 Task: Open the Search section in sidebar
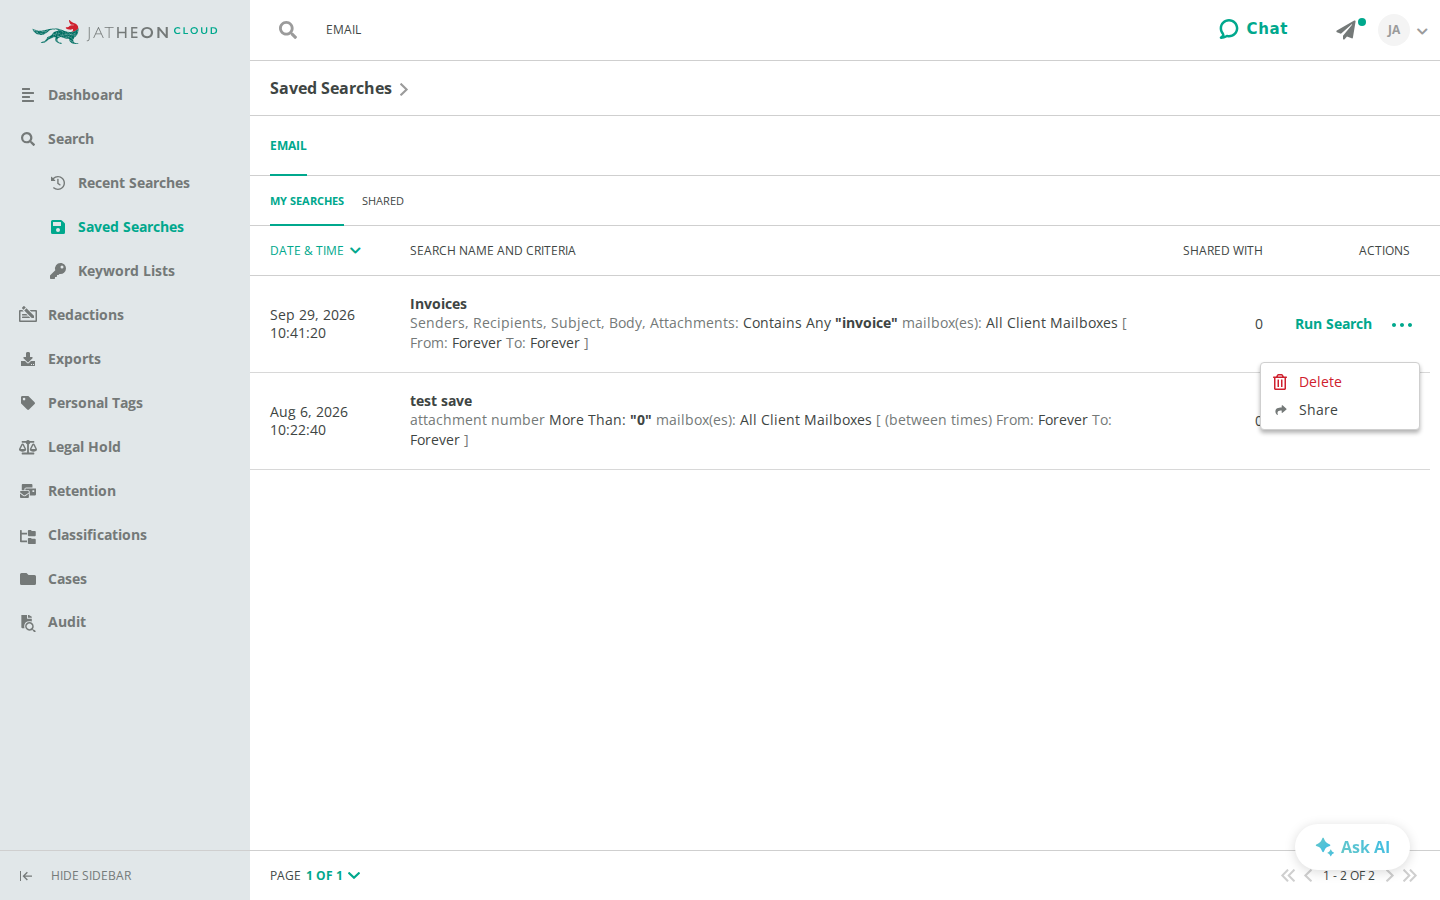point(70,139)
